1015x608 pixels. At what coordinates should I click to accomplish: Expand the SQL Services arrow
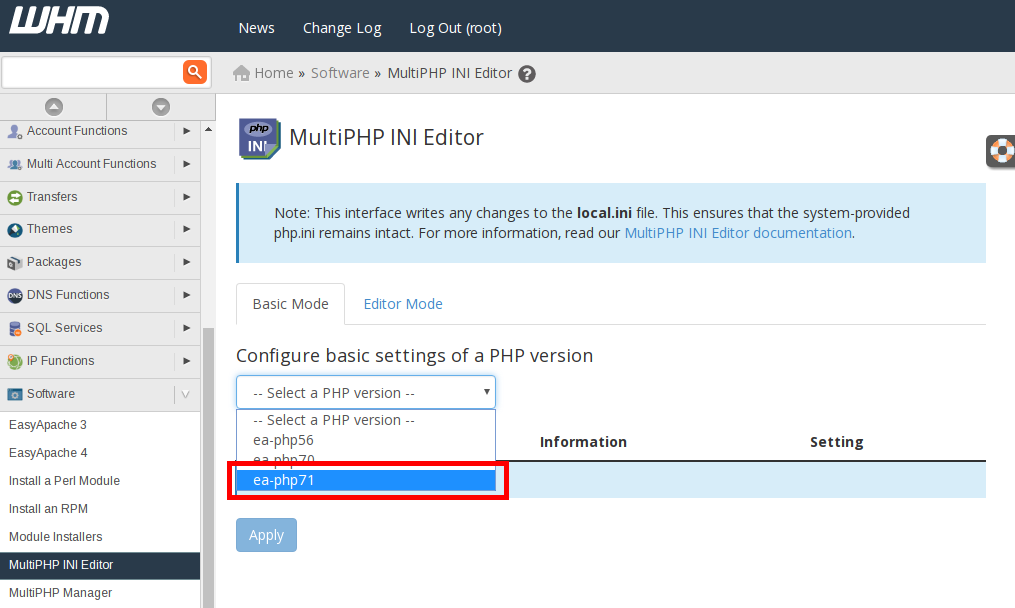(186, 328)
